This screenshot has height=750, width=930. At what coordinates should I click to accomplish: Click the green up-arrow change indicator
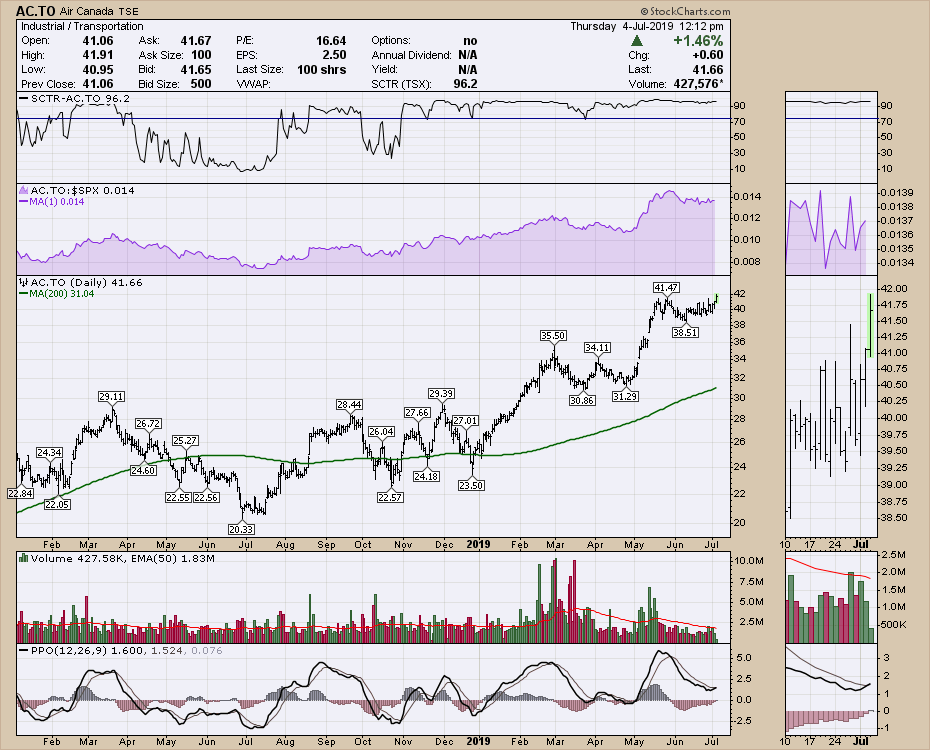click(x=637, y=41)
